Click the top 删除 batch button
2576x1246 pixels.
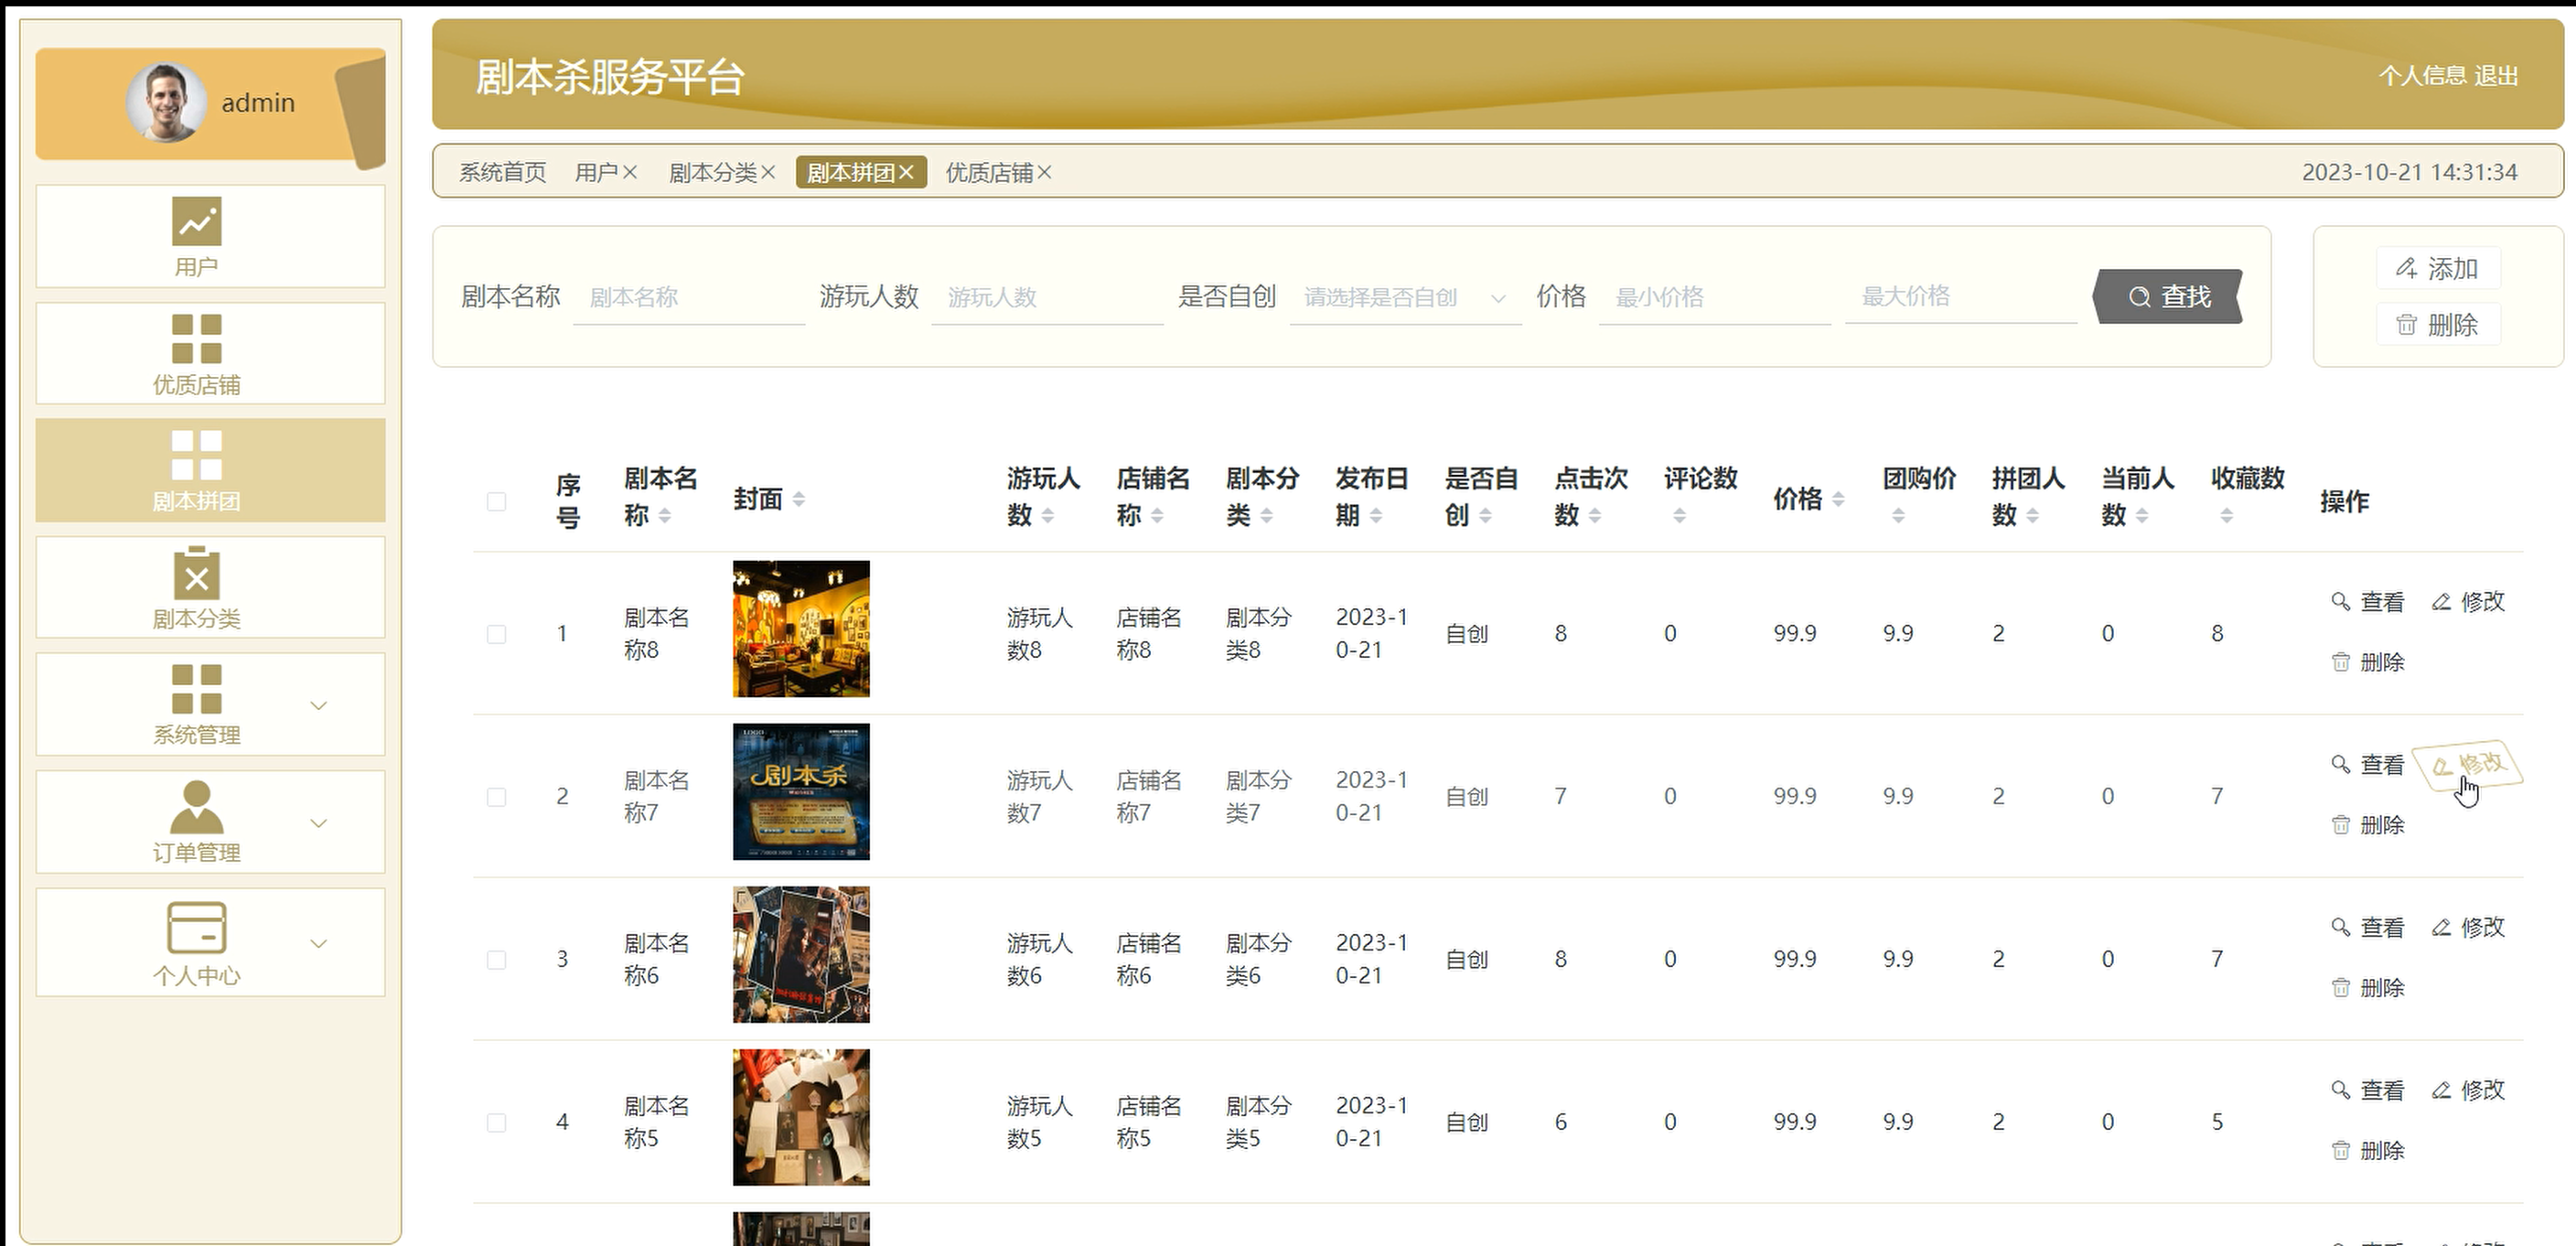click(2438, 325)
